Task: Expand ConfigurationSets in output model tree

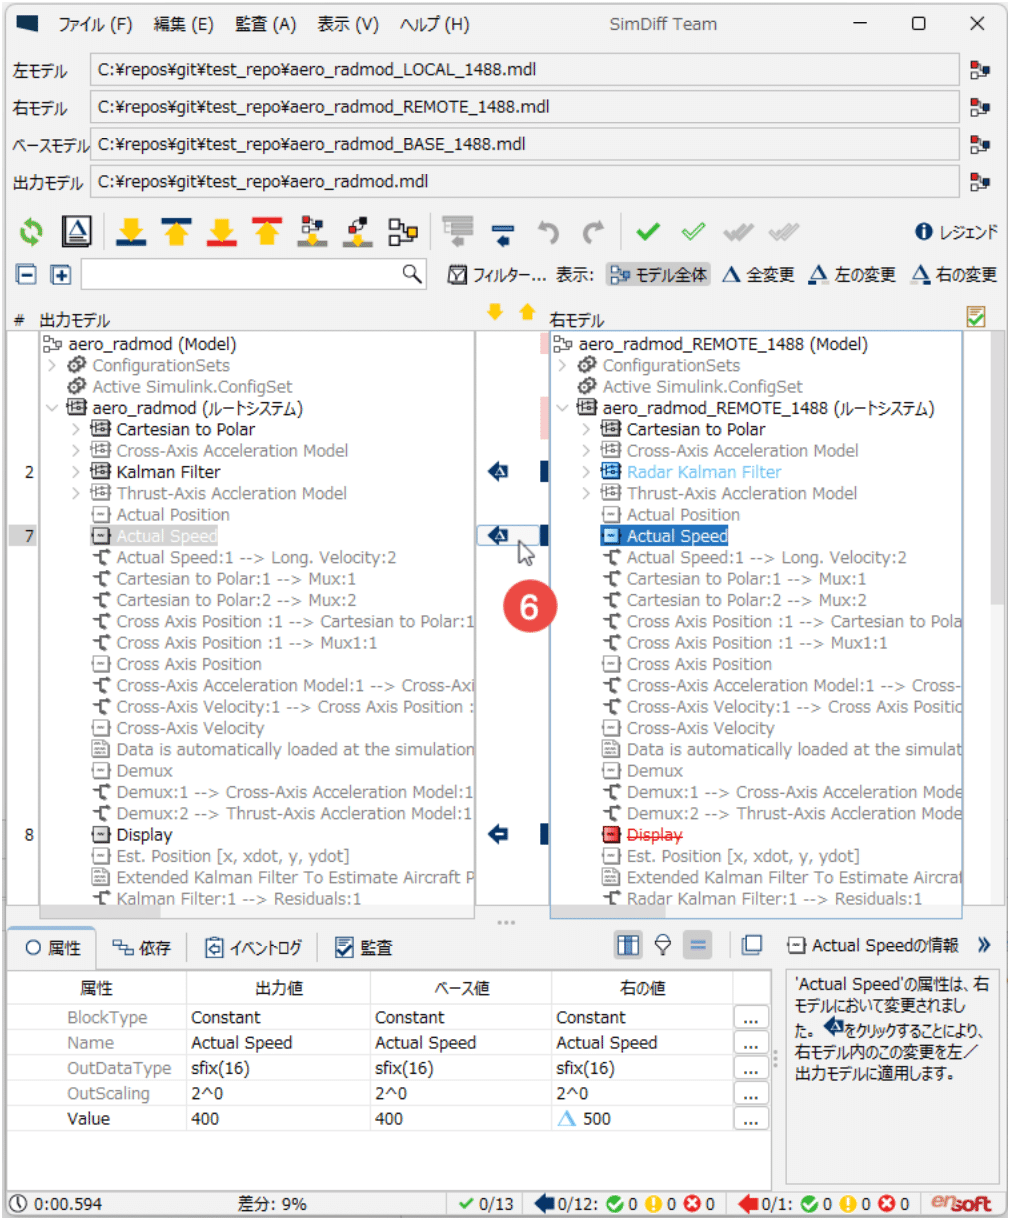Action: tap(52, 365)
